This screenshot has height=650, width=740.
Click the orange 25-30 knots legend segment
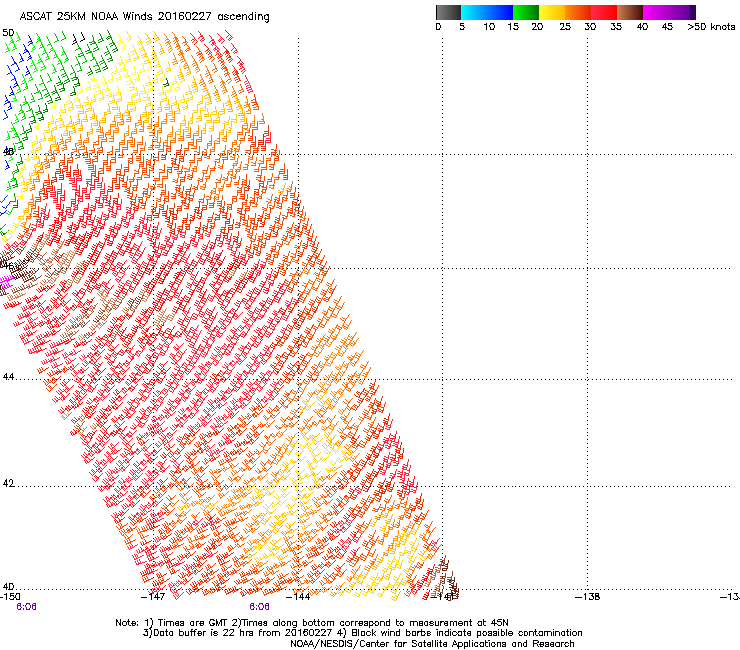click(578, 12)
